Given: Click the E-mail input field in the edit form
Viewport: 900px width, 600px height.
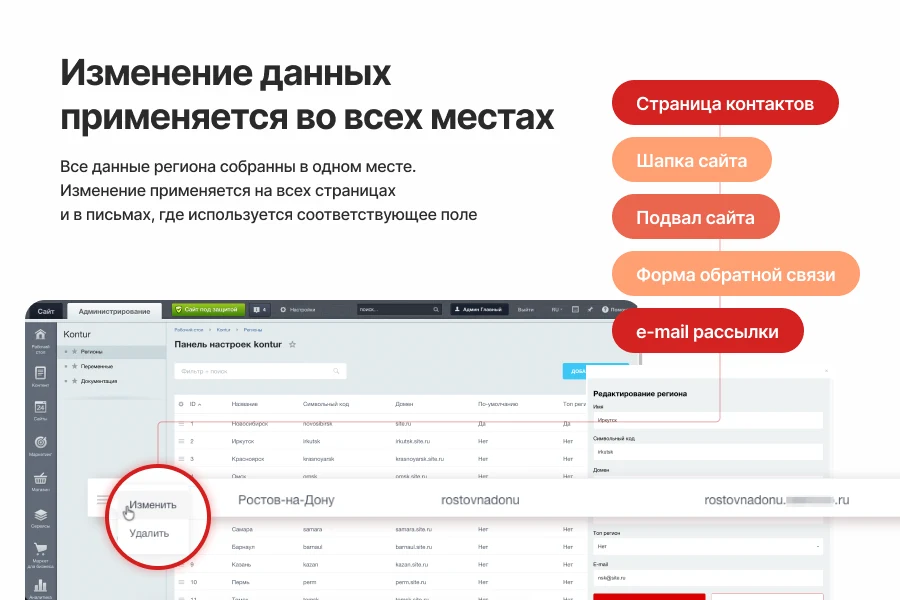Looking at the screenshot, I should pos(708,578).
